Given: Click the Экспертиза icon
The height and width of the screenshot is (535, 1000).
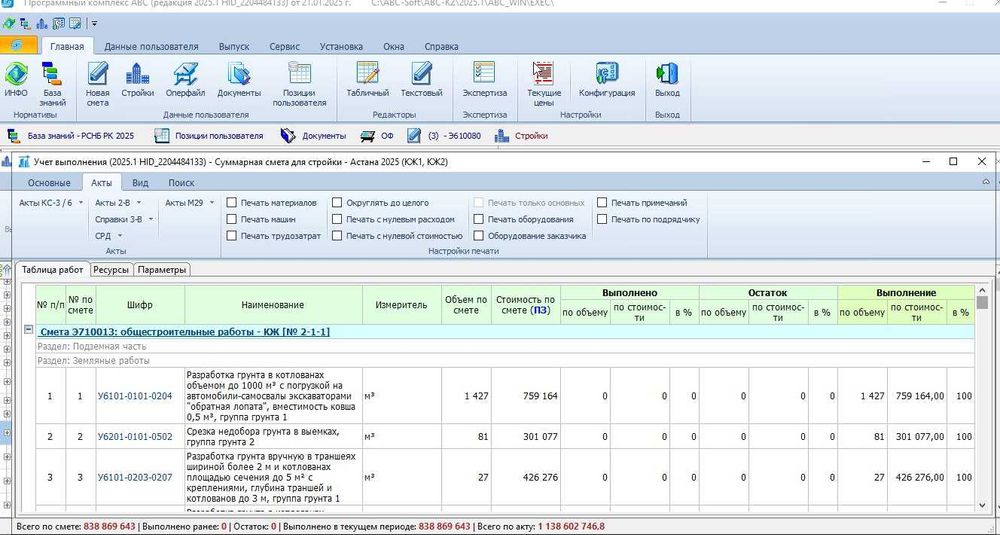Looking at the screenshot, I should [x=484, y=79].
